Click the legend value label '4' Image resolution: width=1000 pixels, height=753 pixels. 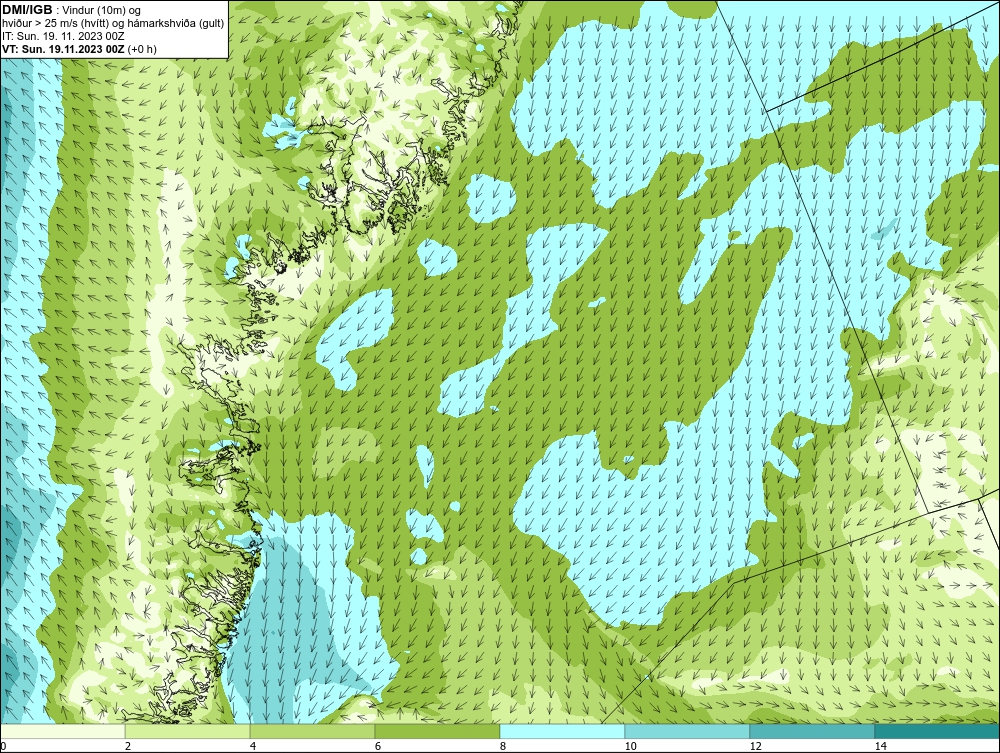click(x=253, y=746)
